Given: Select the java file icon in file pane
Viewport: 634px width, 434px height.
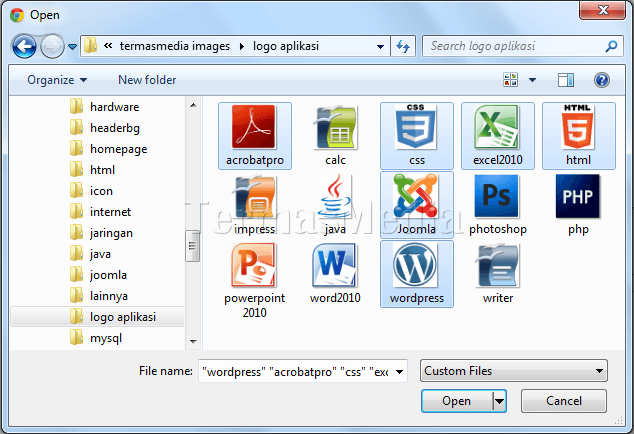Looking at the screenshot, I should (x=335, y=197).
